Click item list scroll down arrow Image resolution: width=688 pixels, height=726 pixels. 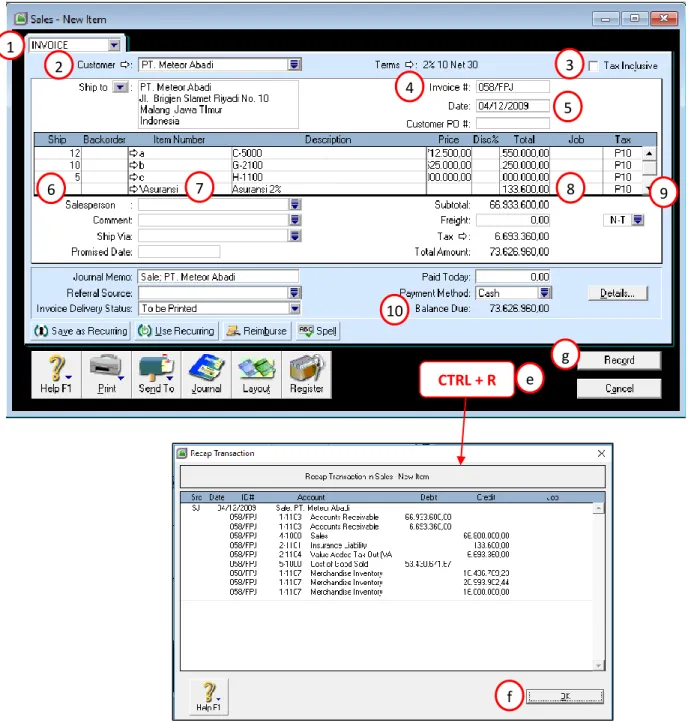click(649, 189)
